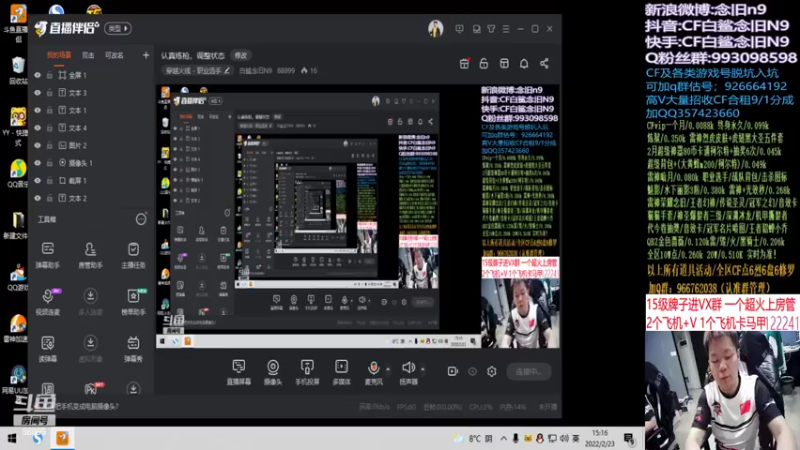The image size is (800, 450).
Task: Open the 主播任务 tool
Action: [x=133, y=255]
